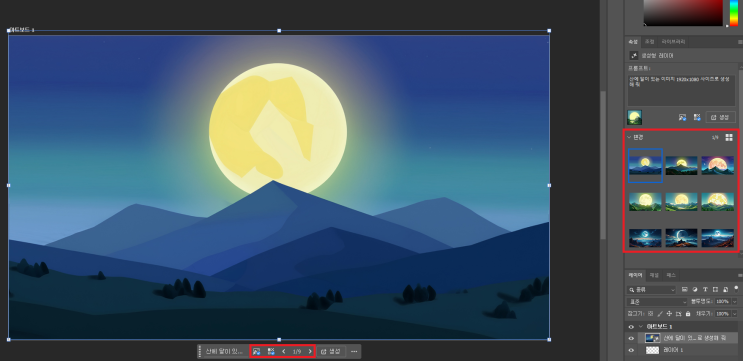Viewport: 743px width, 361px height.
Task: Toggle lock transparent pixels icon
Action: [x=650, y=314]
